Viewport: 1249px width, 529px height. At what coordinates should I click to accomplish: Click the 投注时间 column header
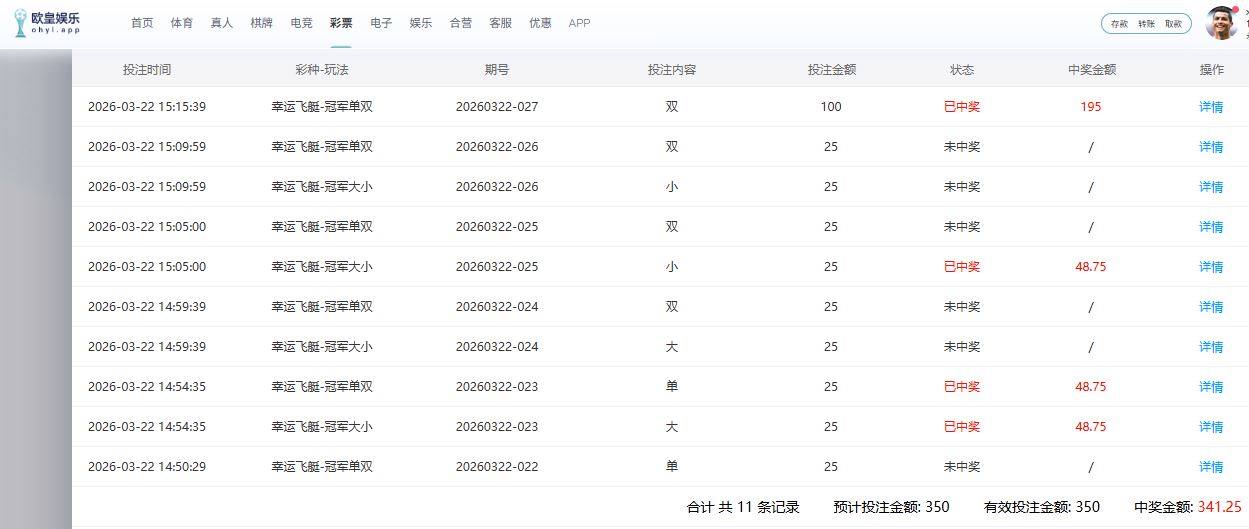(x=147, y=70)
